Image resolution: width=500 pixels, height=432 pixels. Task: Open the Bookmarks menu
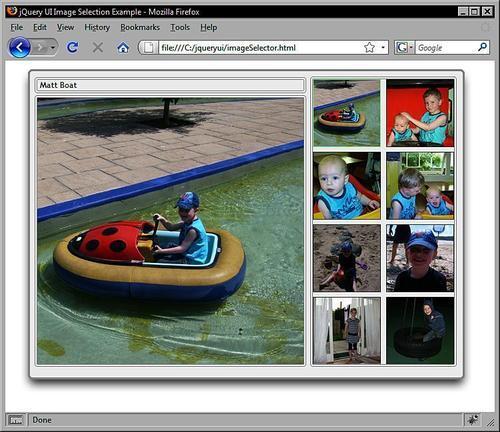click(140, 27)
